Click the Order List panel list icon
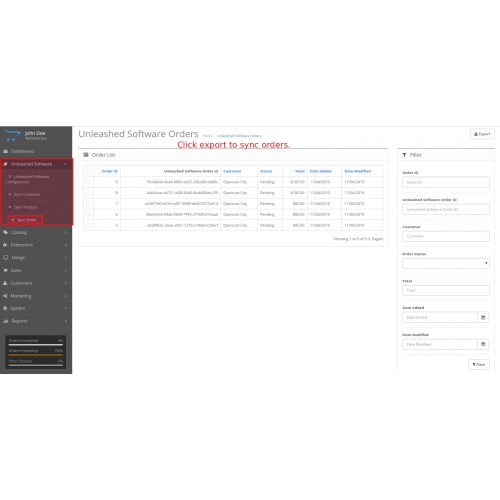Screen dimensions: 500x500 [x=86, y=155]
